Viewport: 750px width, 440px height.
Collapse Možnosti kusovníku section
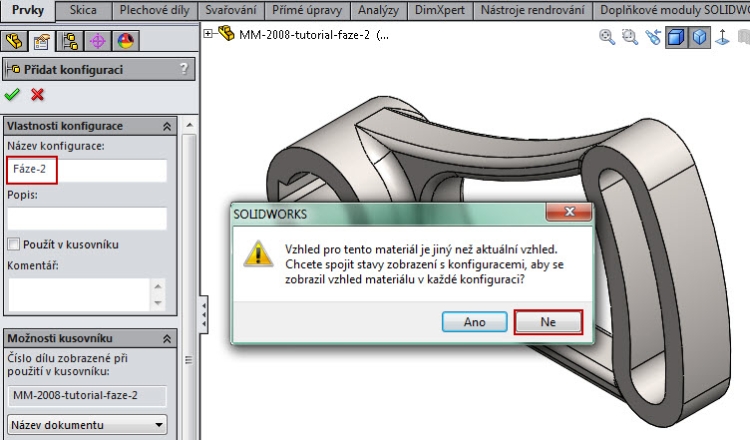pyautogui.click(x=167, y=339)
